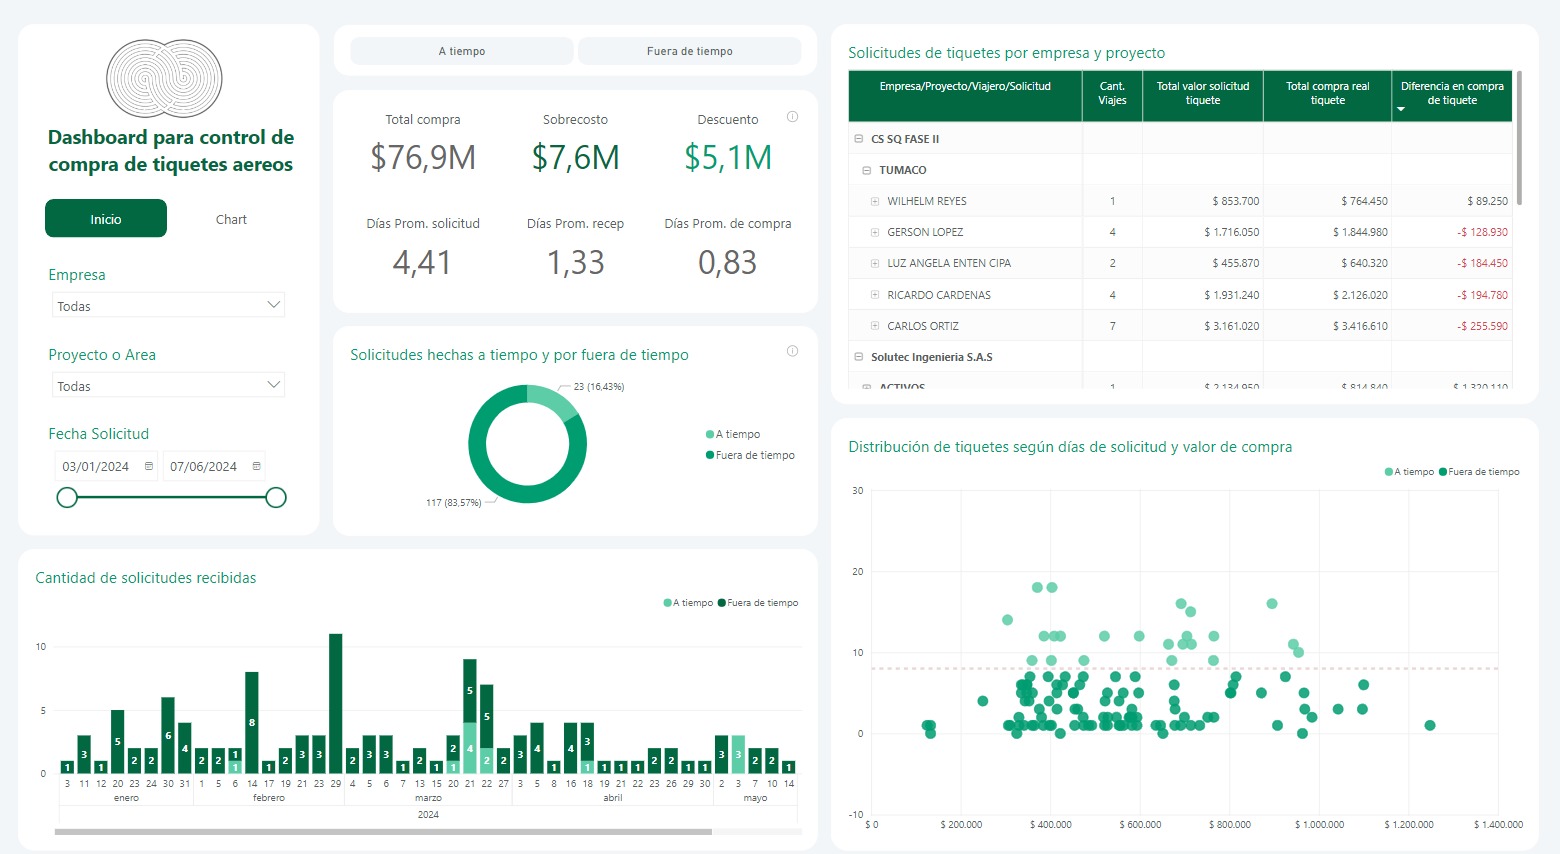Open the calendar picker for start date 03/01/2024
This screenshot has width=1560, height=854.
pyautogui.click(x=149, y=466)
